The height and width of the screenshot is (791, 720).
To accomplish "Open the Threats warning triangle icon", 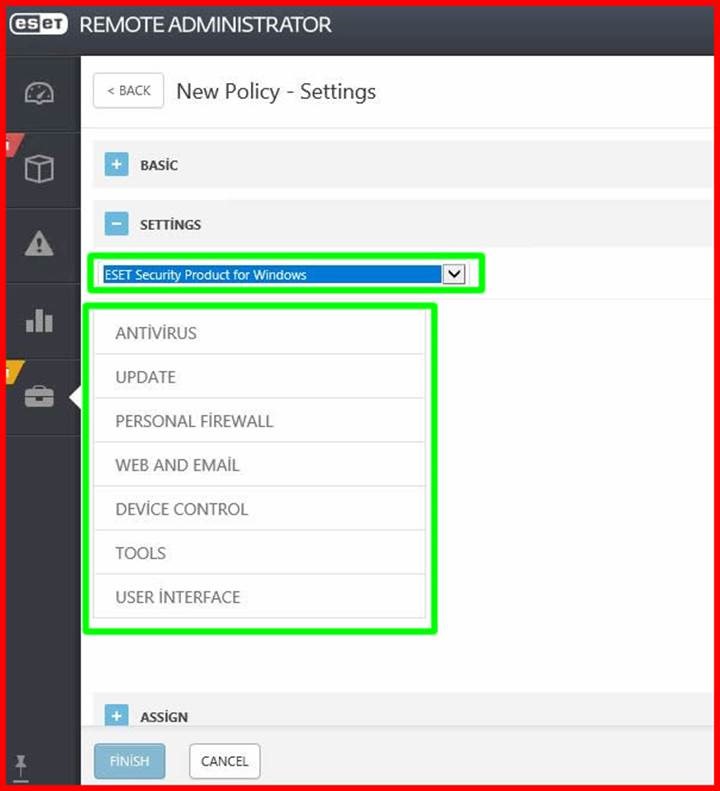I will pos(39,244).
